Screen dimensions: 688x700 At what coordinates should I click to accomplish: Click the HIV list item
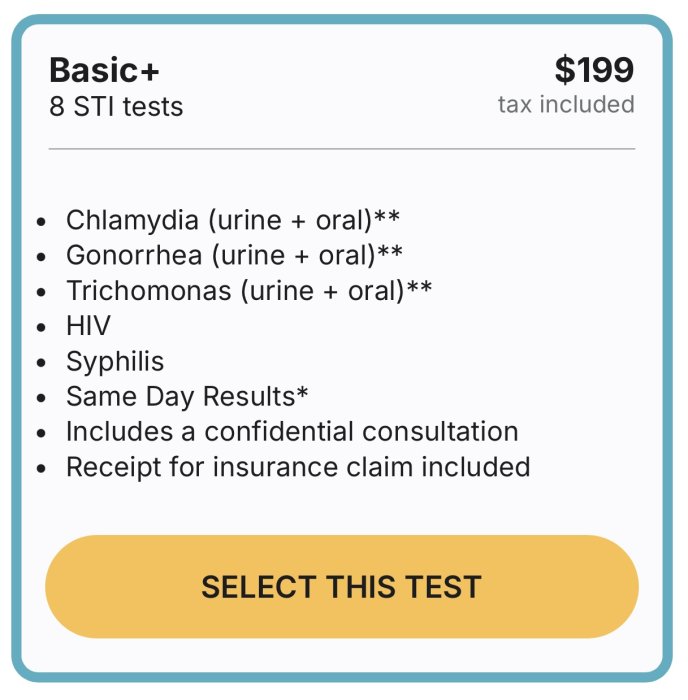coord(88,326)
